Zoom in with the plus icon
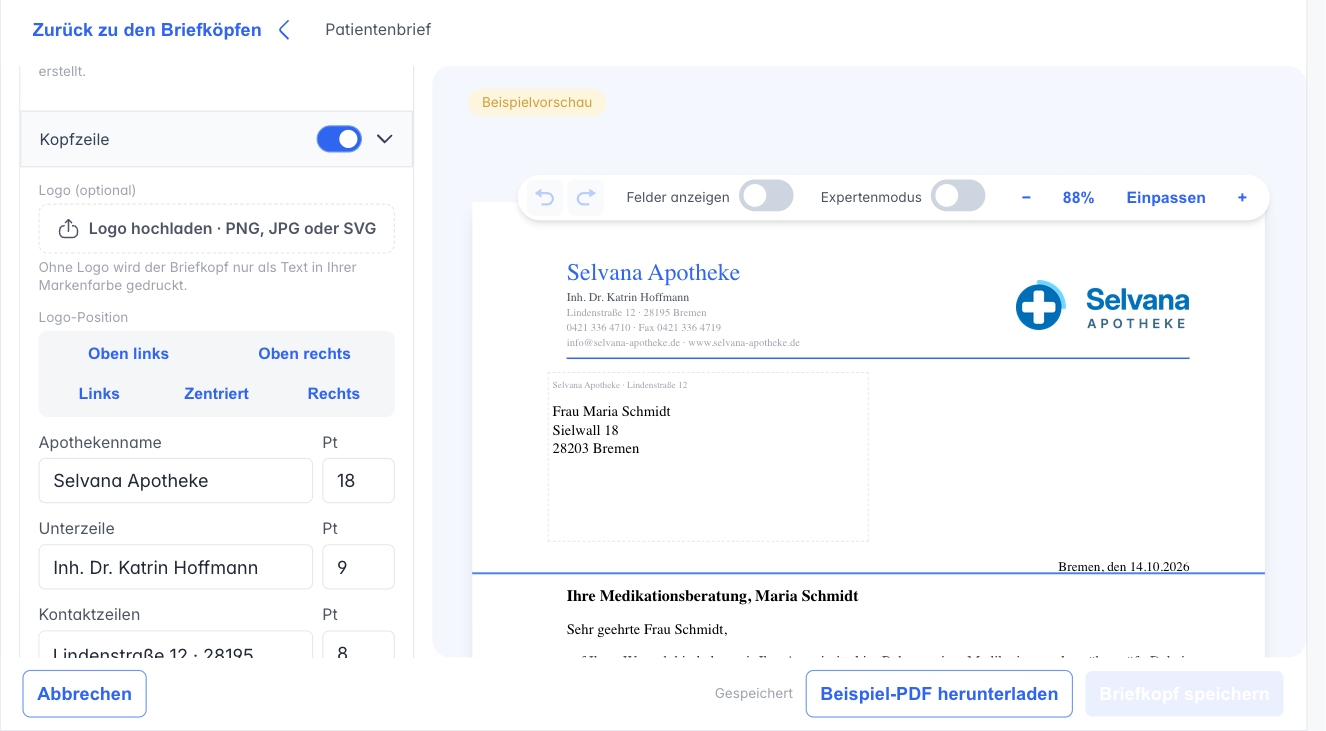 coord(1242,198)
